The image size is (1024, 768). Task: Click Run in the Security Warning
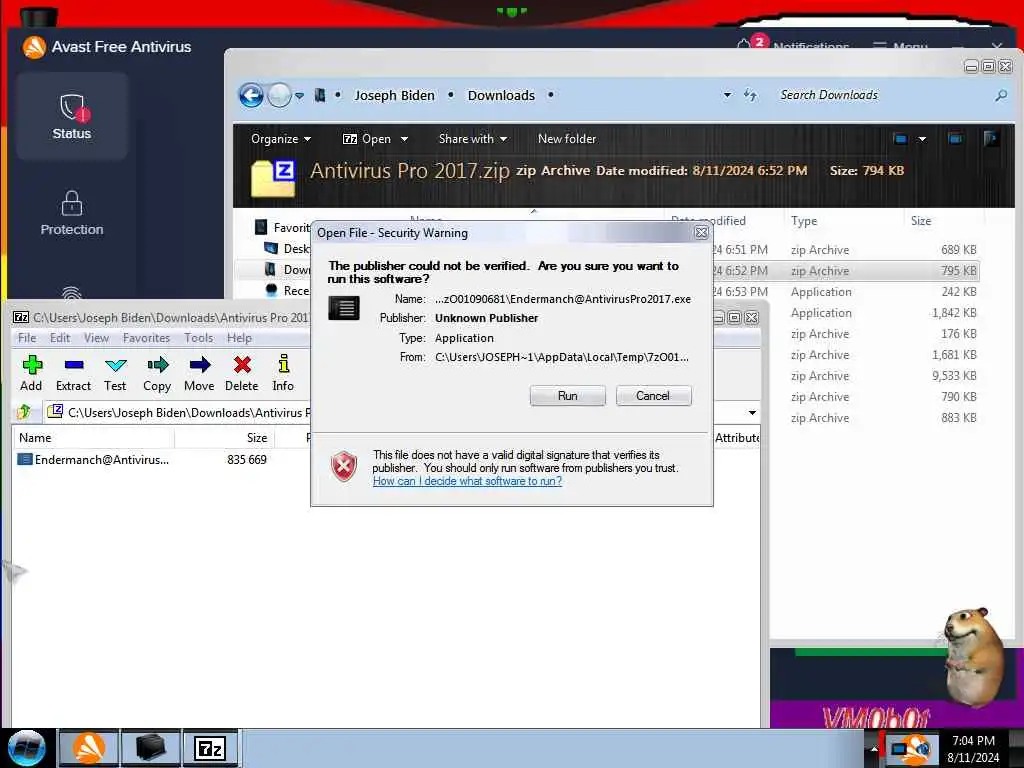coord(568,396)
